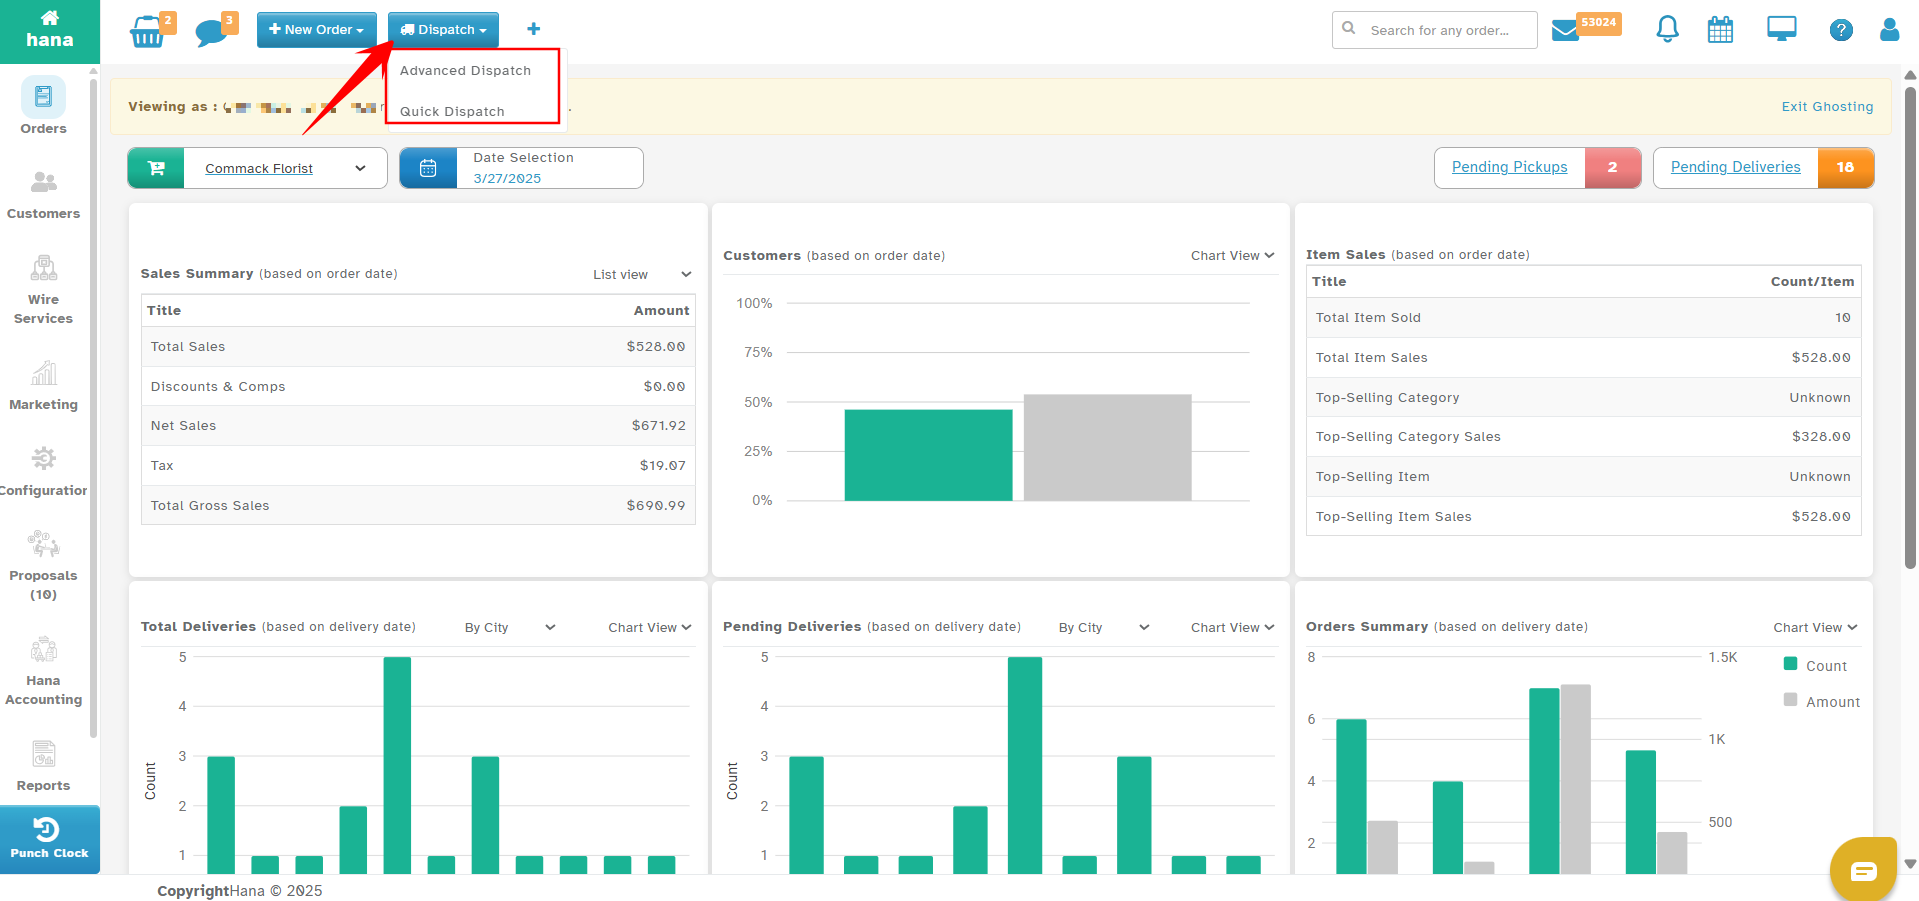Open the notifications bell

(x=1667, y=29)
